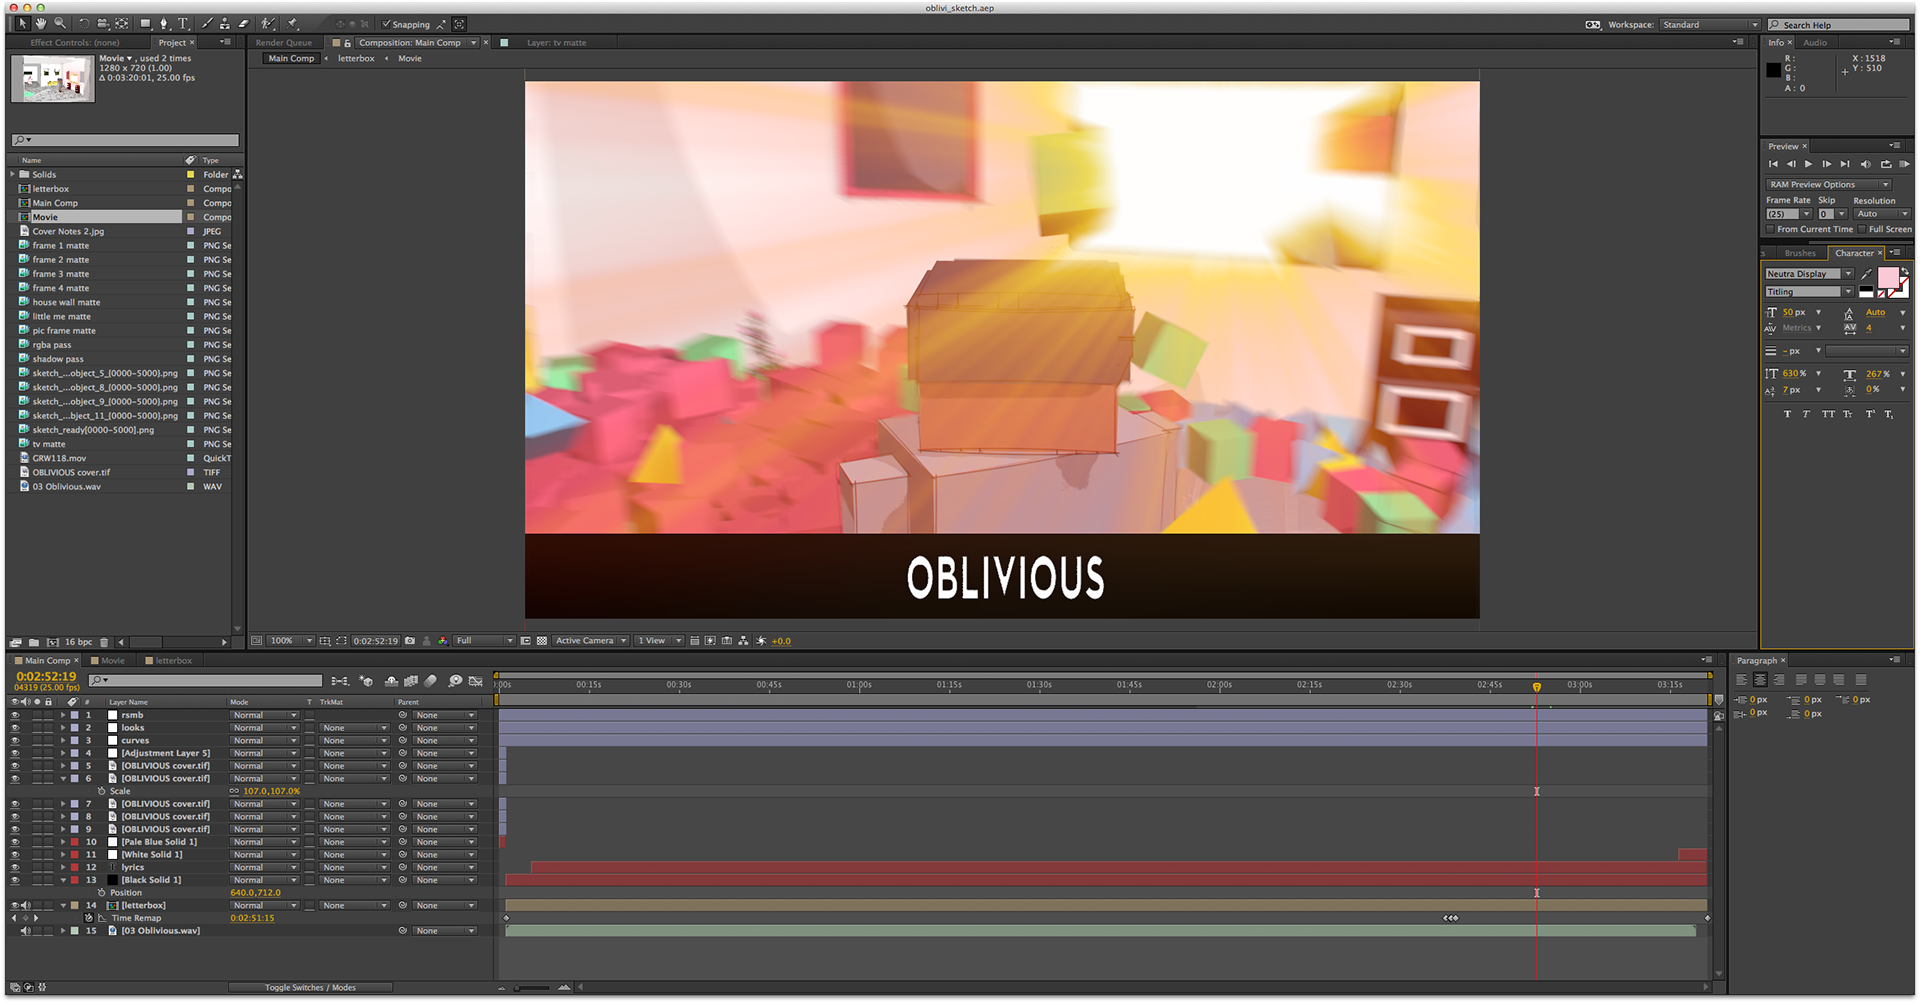Click the Composition Mini-Flowchart icon in timeline
This screenshot has width=1920, height=1003.
(340, 681)
